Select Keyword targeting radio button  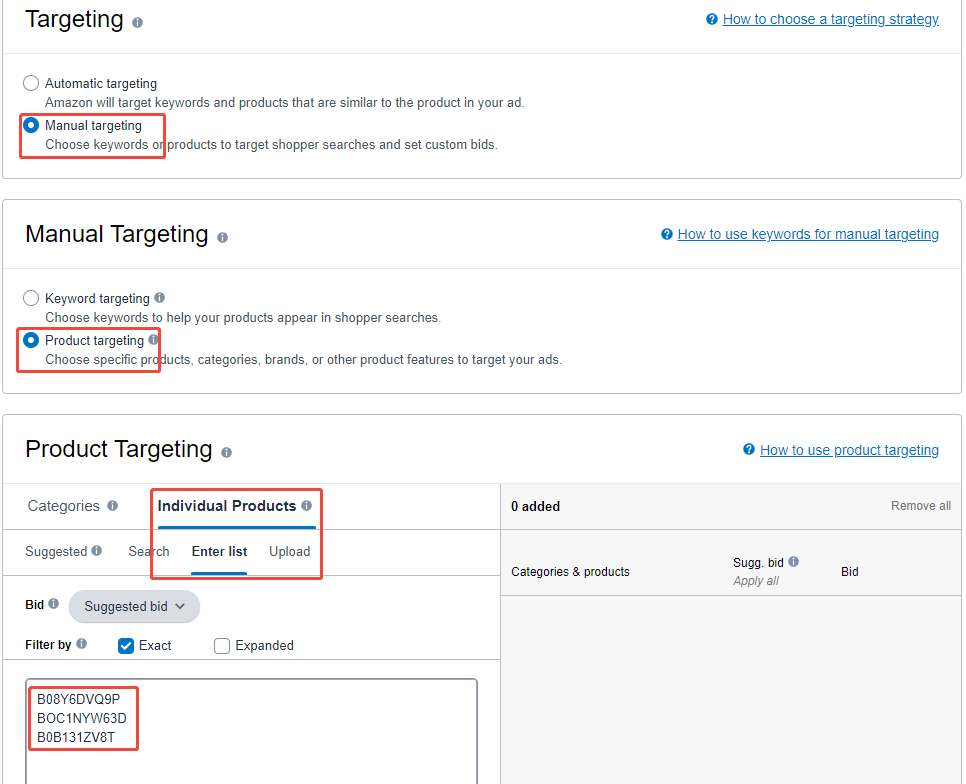[x=31, y=298]
